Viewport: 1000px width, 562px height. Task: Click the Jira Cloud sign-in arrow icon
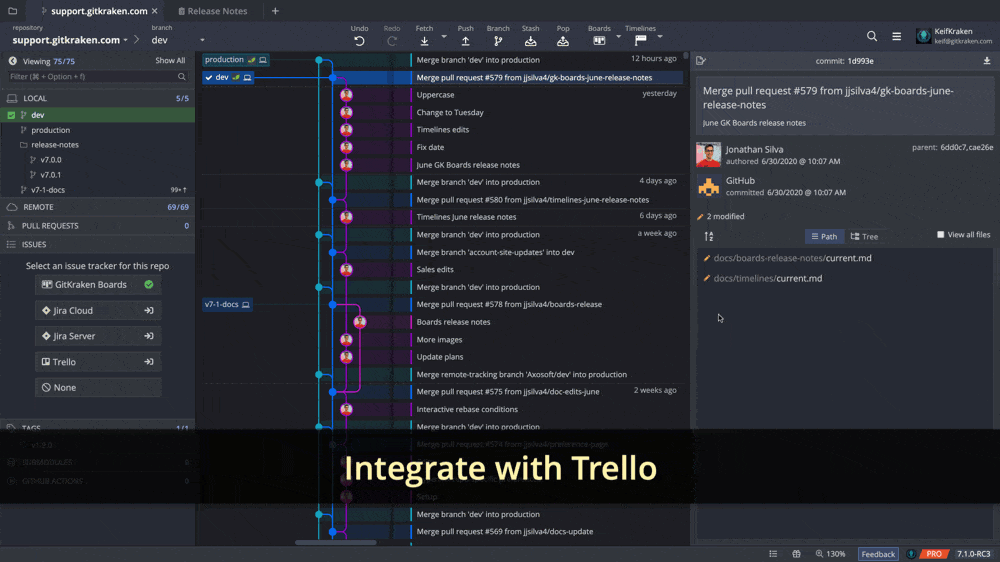point(149,311)
